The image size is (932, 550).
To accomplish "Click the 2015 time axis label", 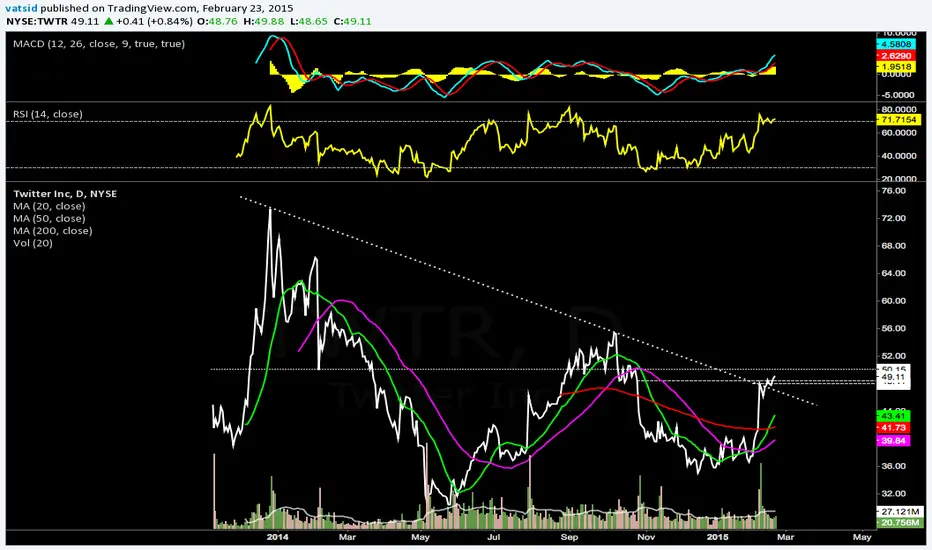I will pos(717,537).
